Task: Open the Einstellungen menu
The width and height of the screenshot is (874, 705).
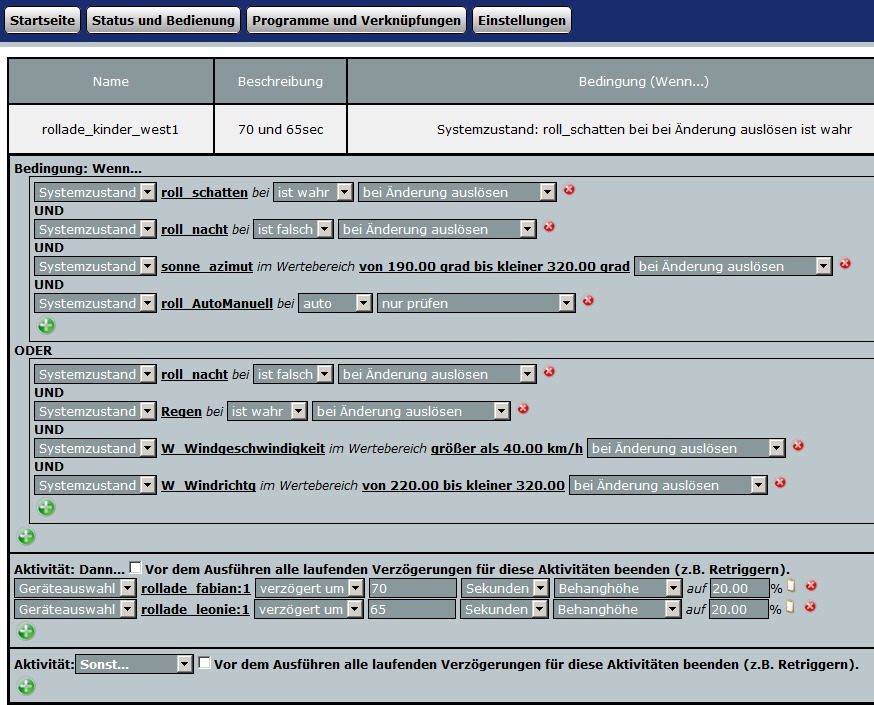Action: (x=522, y=20)
